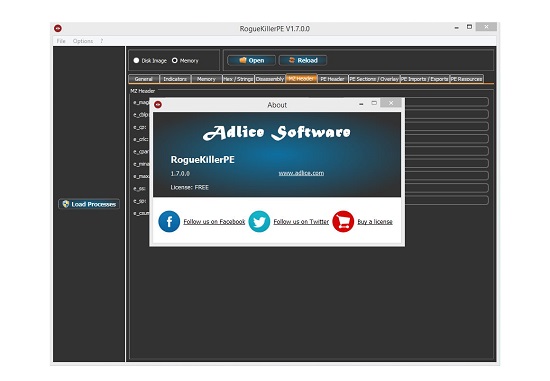
Task: Select the MZ Header tab
Action: coord(301,78)
